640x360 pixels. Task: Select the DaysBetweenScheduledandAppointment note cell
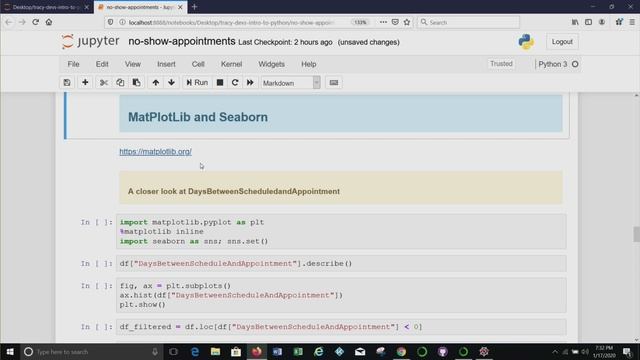click(340, 188)
